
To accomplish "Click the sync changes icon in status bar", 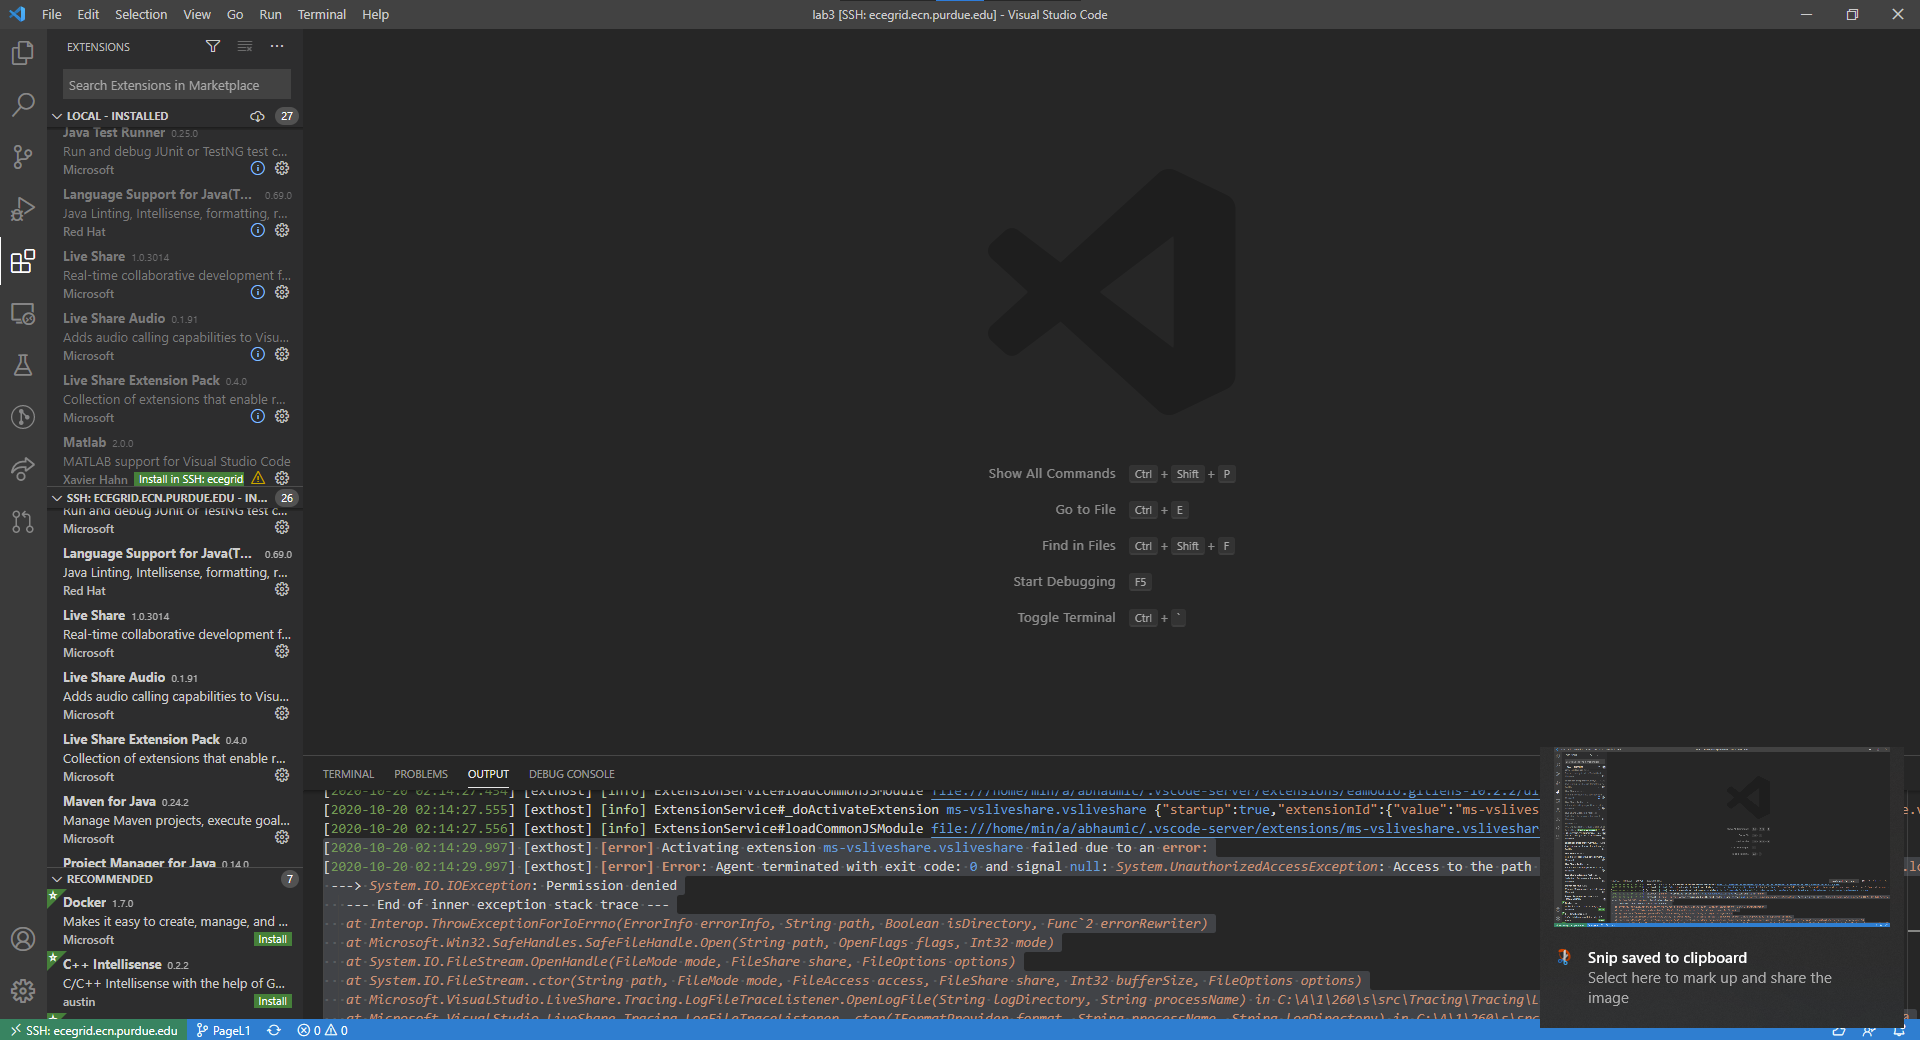I will point(274,1030).
